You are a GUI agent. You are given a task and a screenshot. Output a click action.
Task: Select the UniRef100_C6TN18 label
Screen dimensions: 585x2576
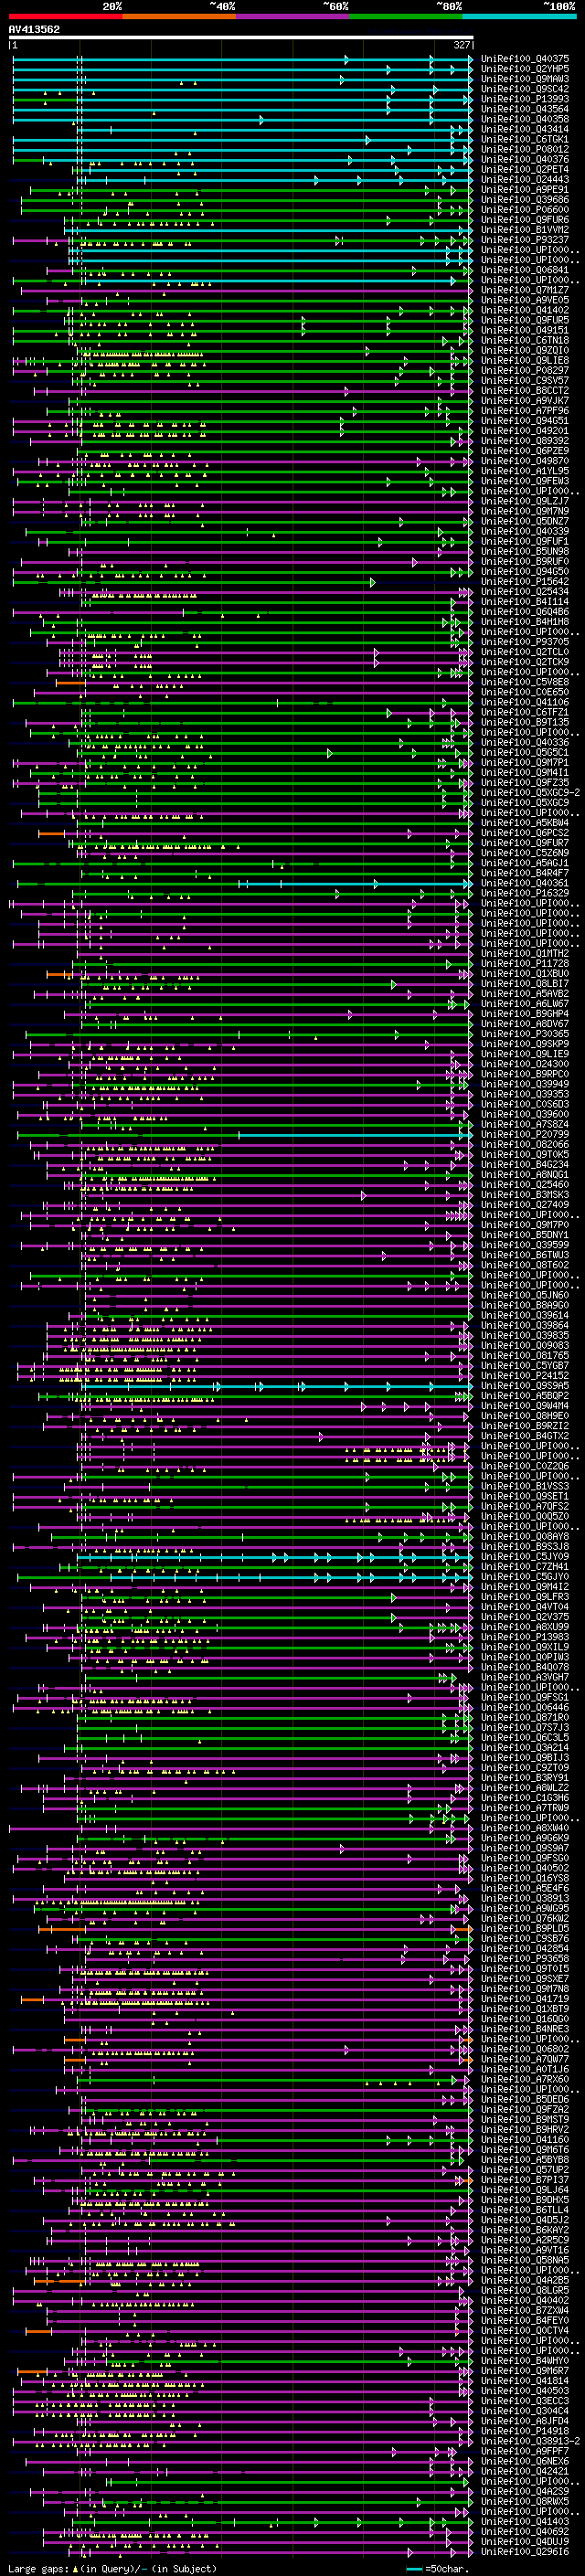(x=525, y=340)
